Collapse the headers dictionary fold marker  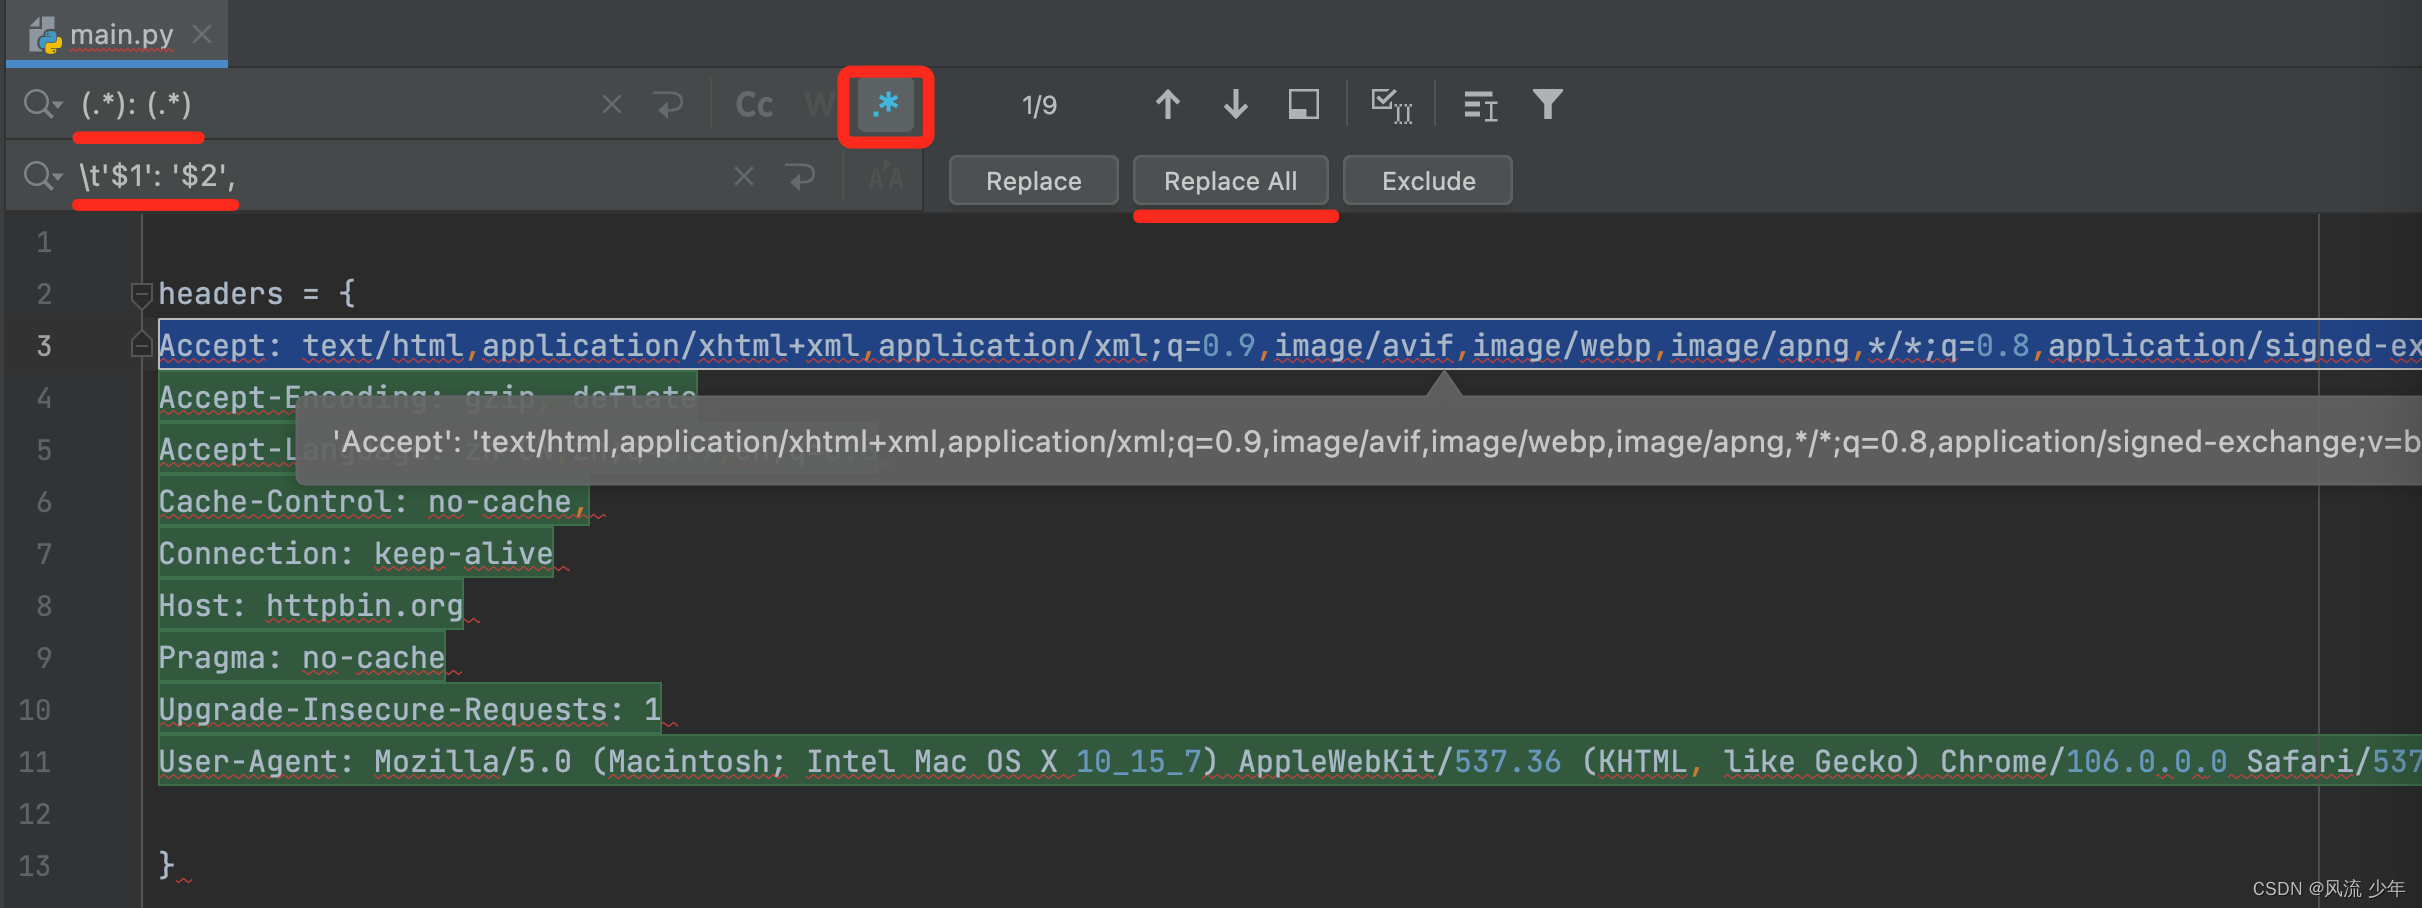click(x=141, y=294)
